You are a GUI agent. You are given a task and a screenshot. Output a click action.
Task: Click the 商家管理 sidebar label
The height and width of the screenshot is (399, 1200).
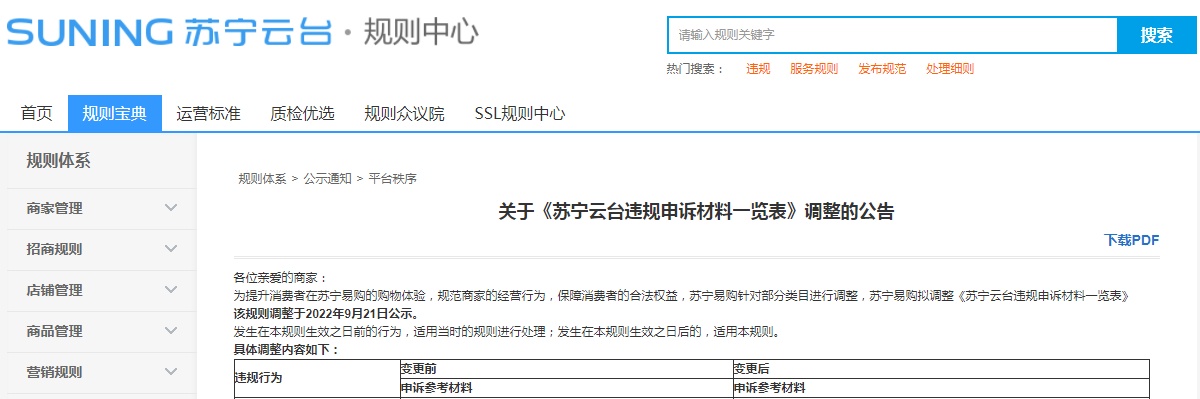point(54,209)
